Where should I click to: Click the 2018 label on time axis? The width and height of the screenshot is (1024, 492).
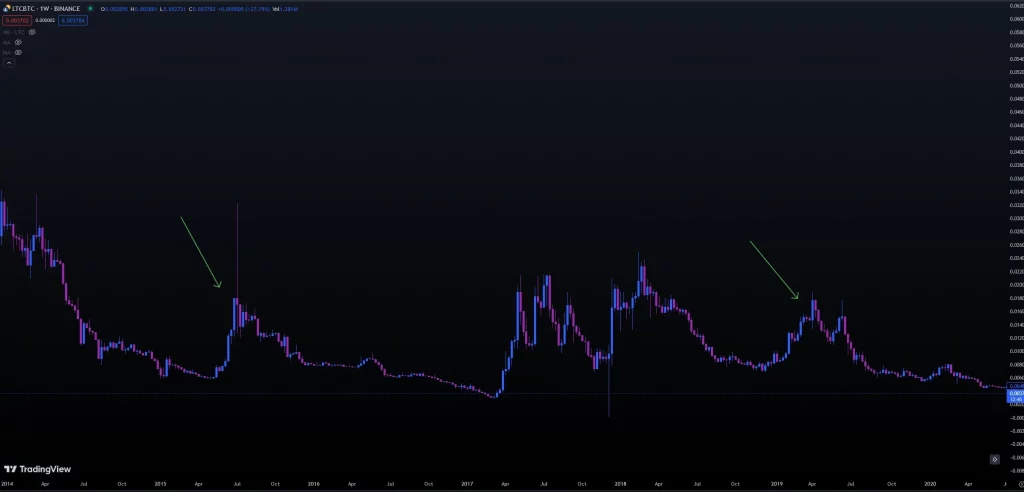[620, 484]
